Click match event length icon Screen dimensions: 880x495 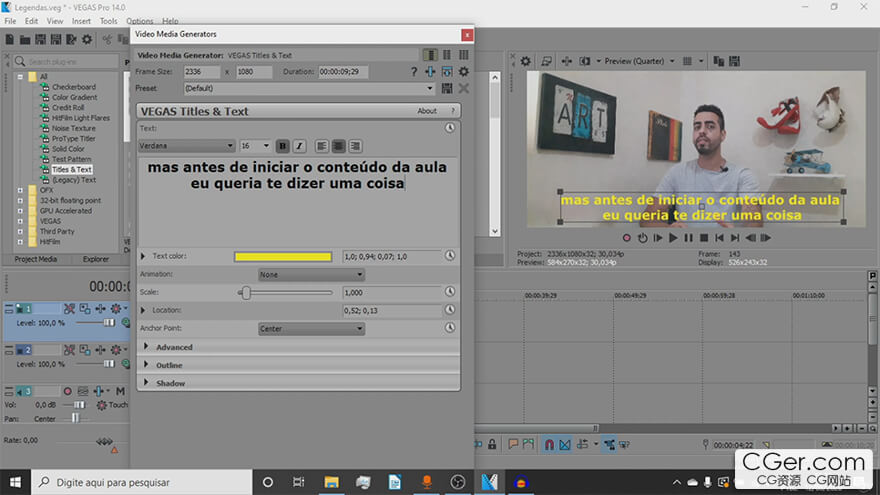coord(430,72)
